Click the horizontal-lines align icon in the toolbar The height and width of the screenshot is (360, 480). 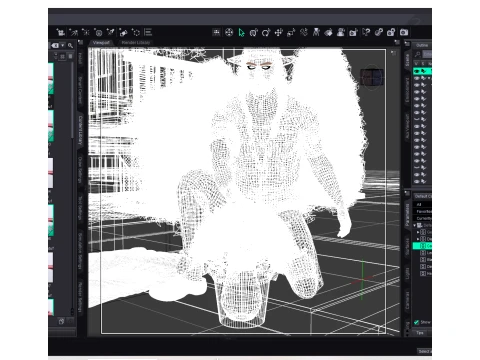[148, 32]
